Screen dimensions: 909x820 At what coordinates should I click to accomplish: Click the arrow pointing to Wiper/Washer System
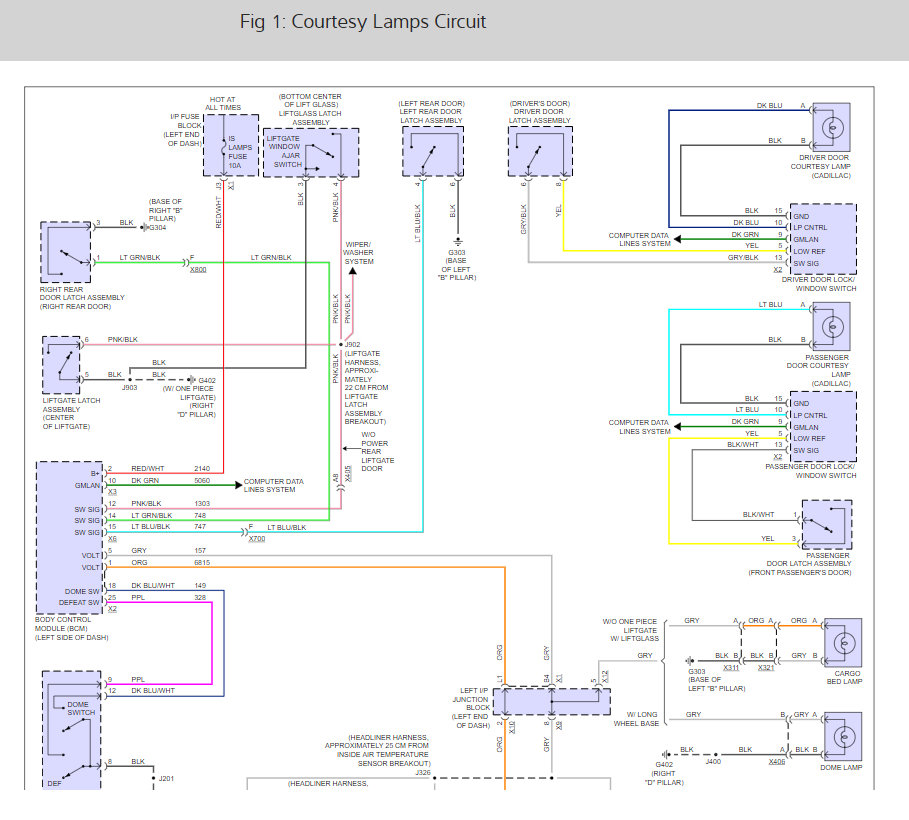click(352, 271)
